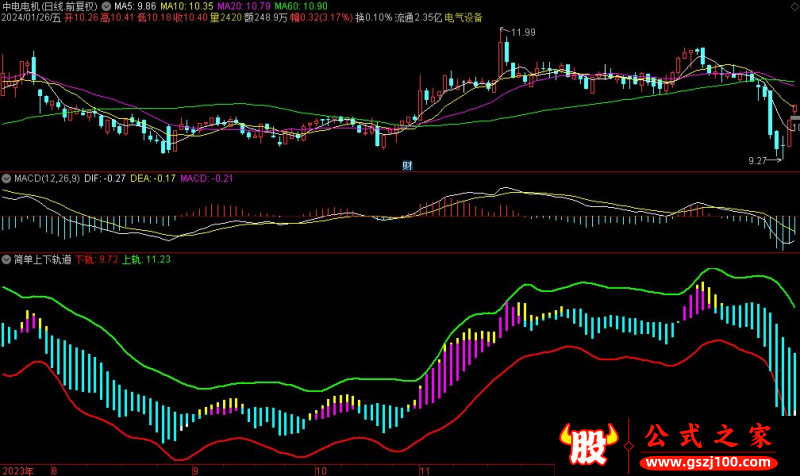Select the MA10 value label
This screenshot has width=800, height=476.
(187, 6)
